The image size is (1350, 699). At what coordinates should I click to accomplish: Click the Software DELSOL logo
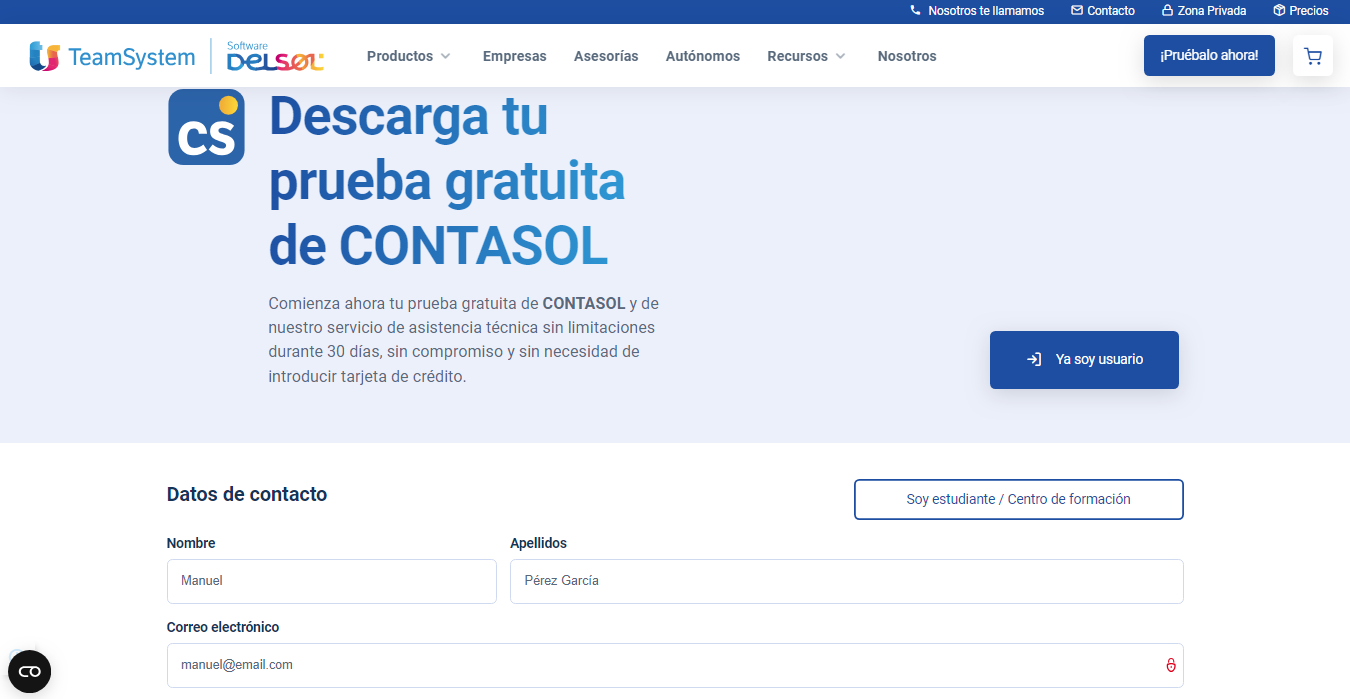275,57
